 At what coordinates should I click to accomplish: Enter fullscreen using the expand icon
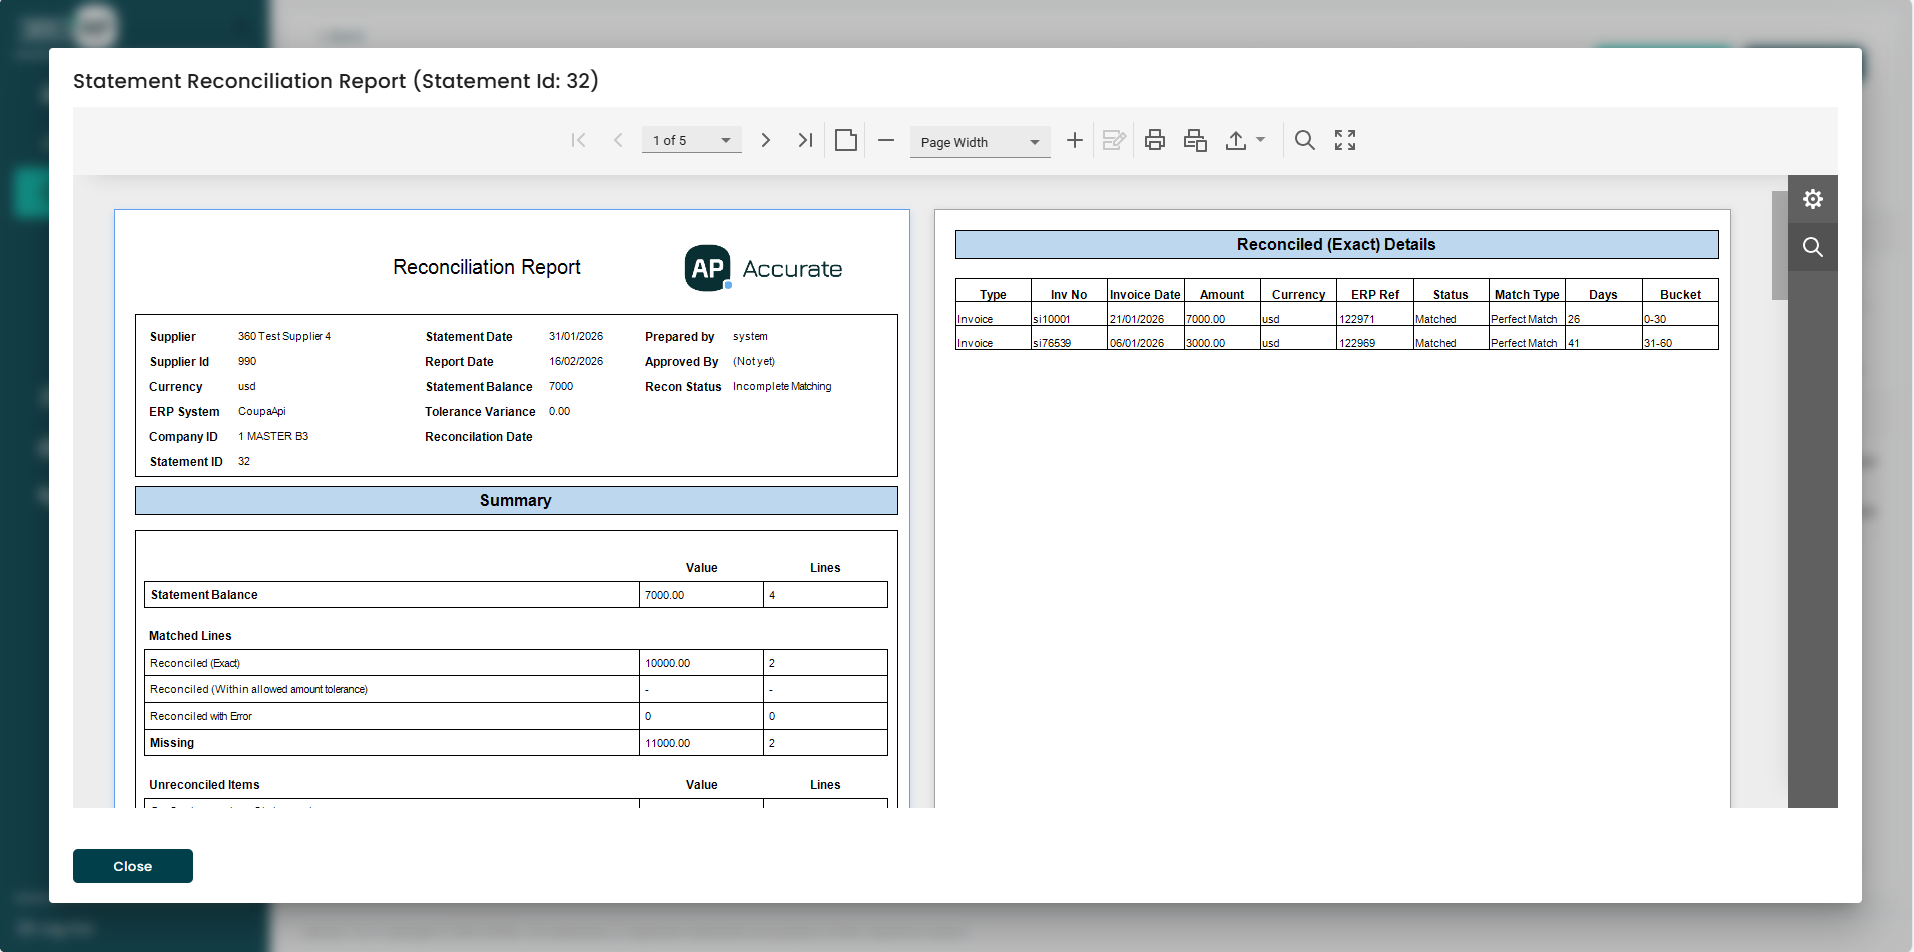(1343, 140)
